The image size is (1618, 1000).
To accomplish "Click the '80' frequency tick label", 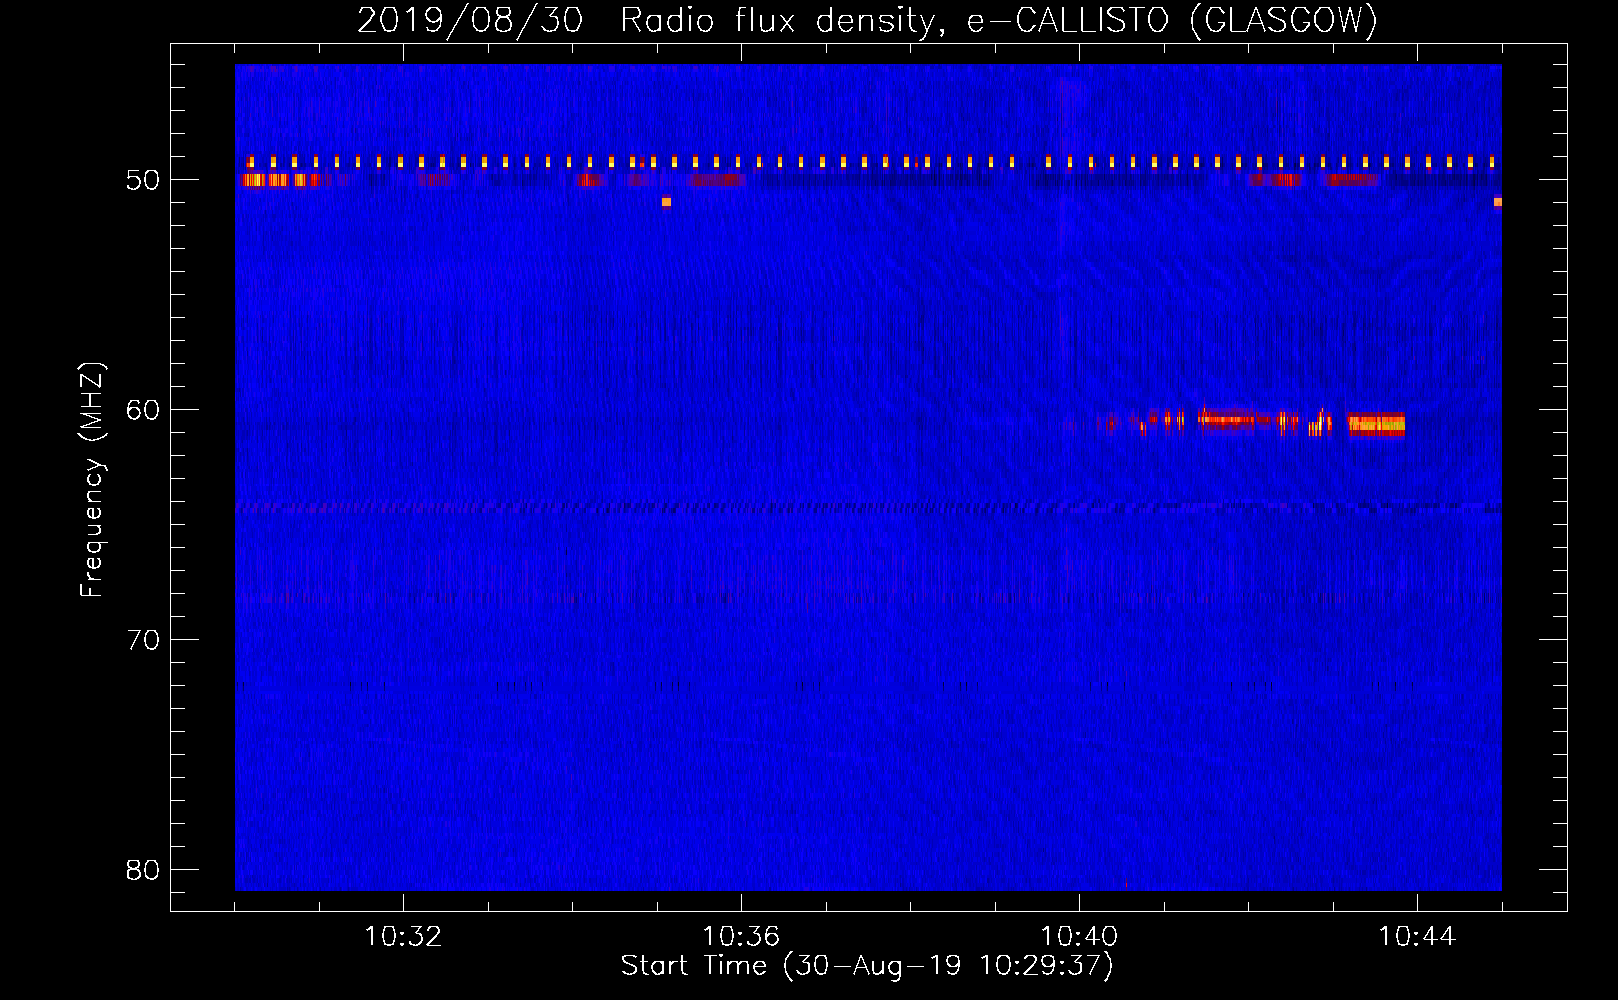I will 144,869.
